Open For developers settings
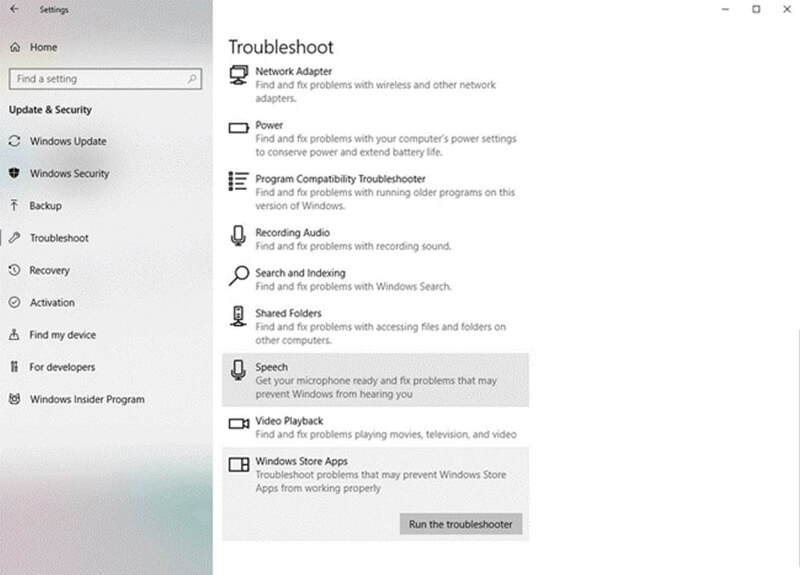 click(x=62, y=367)
